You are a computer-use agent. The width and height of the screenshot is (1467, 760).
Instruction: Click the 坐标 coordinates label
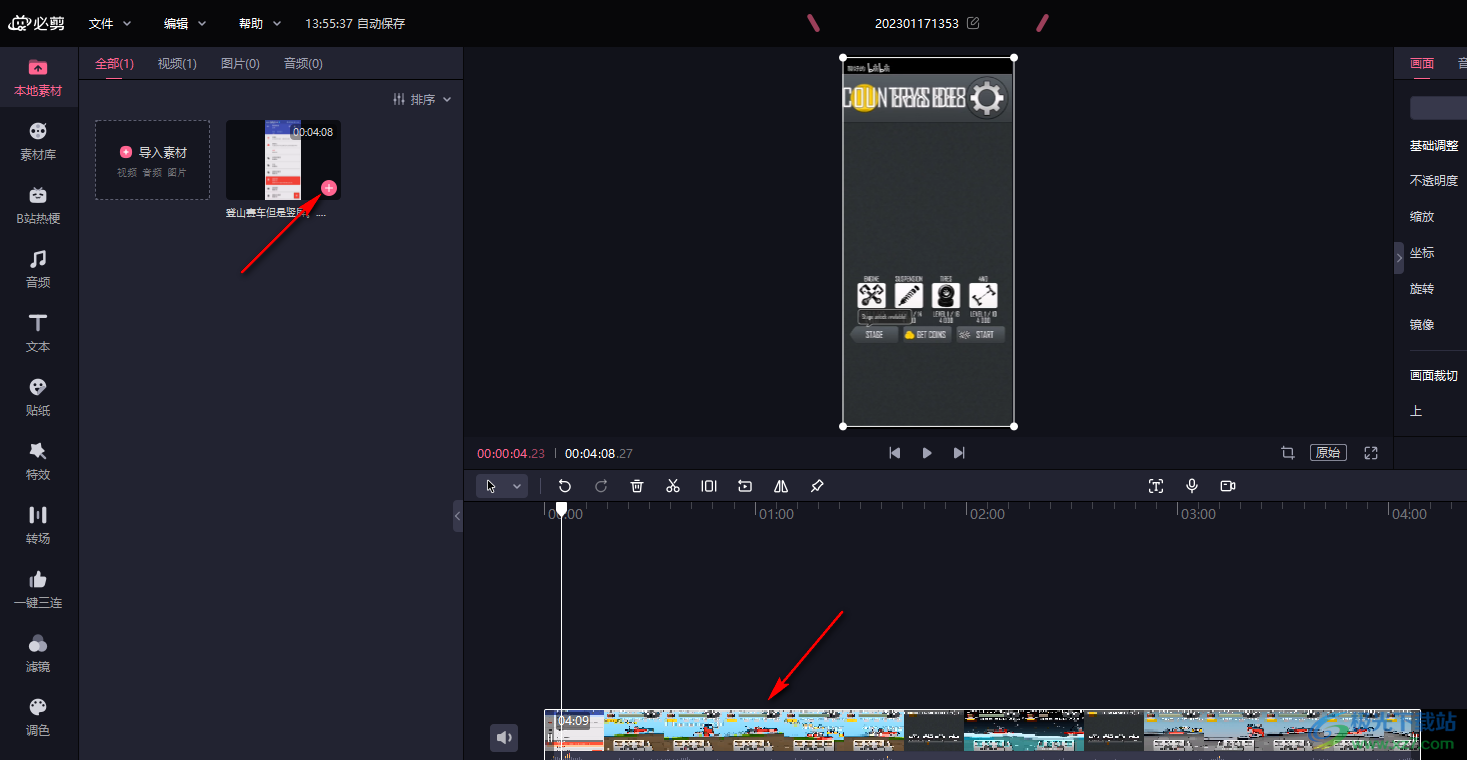pos(1422,253)
